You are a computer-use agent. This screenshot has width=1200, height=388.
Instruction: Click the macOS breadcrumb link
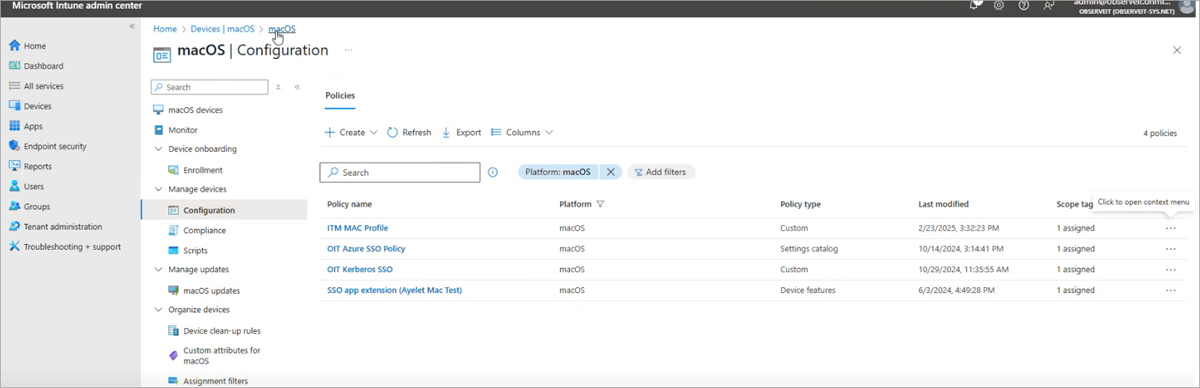pos(282,29)
